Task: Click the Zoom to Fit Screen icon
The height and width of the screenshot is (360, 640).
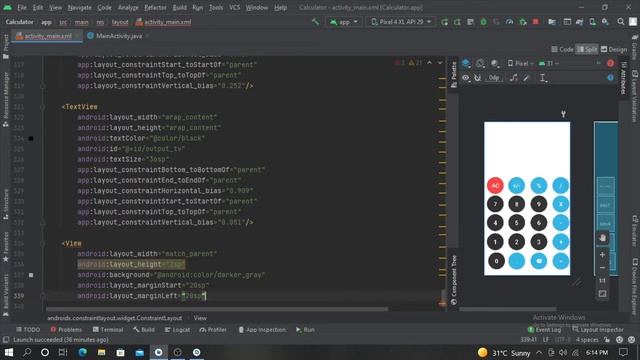Action: coord(602,294)
